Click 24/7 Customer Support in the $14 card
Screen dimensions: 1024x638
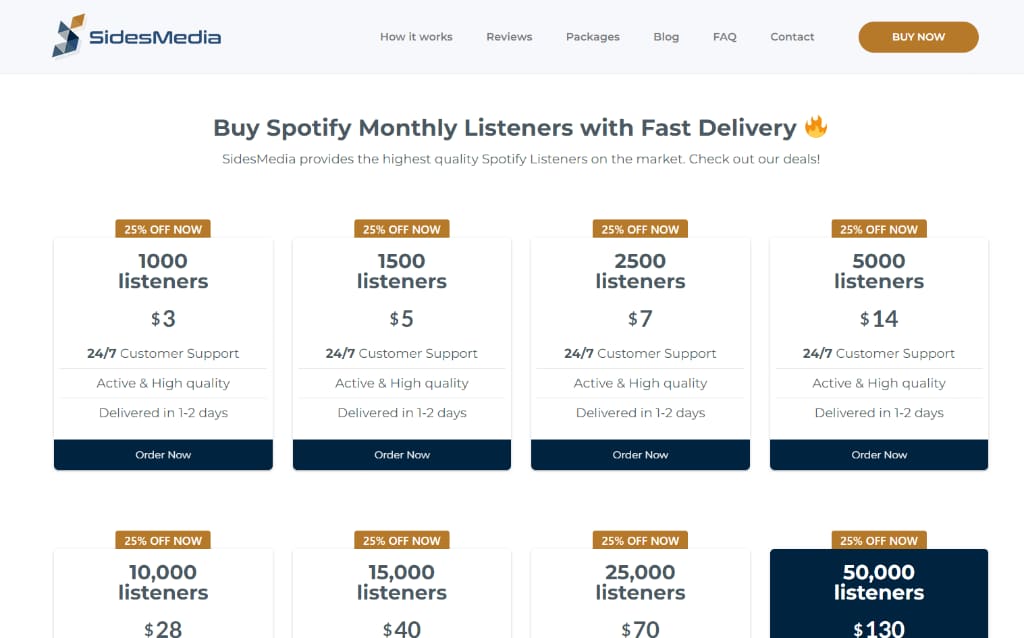(879, 353)
